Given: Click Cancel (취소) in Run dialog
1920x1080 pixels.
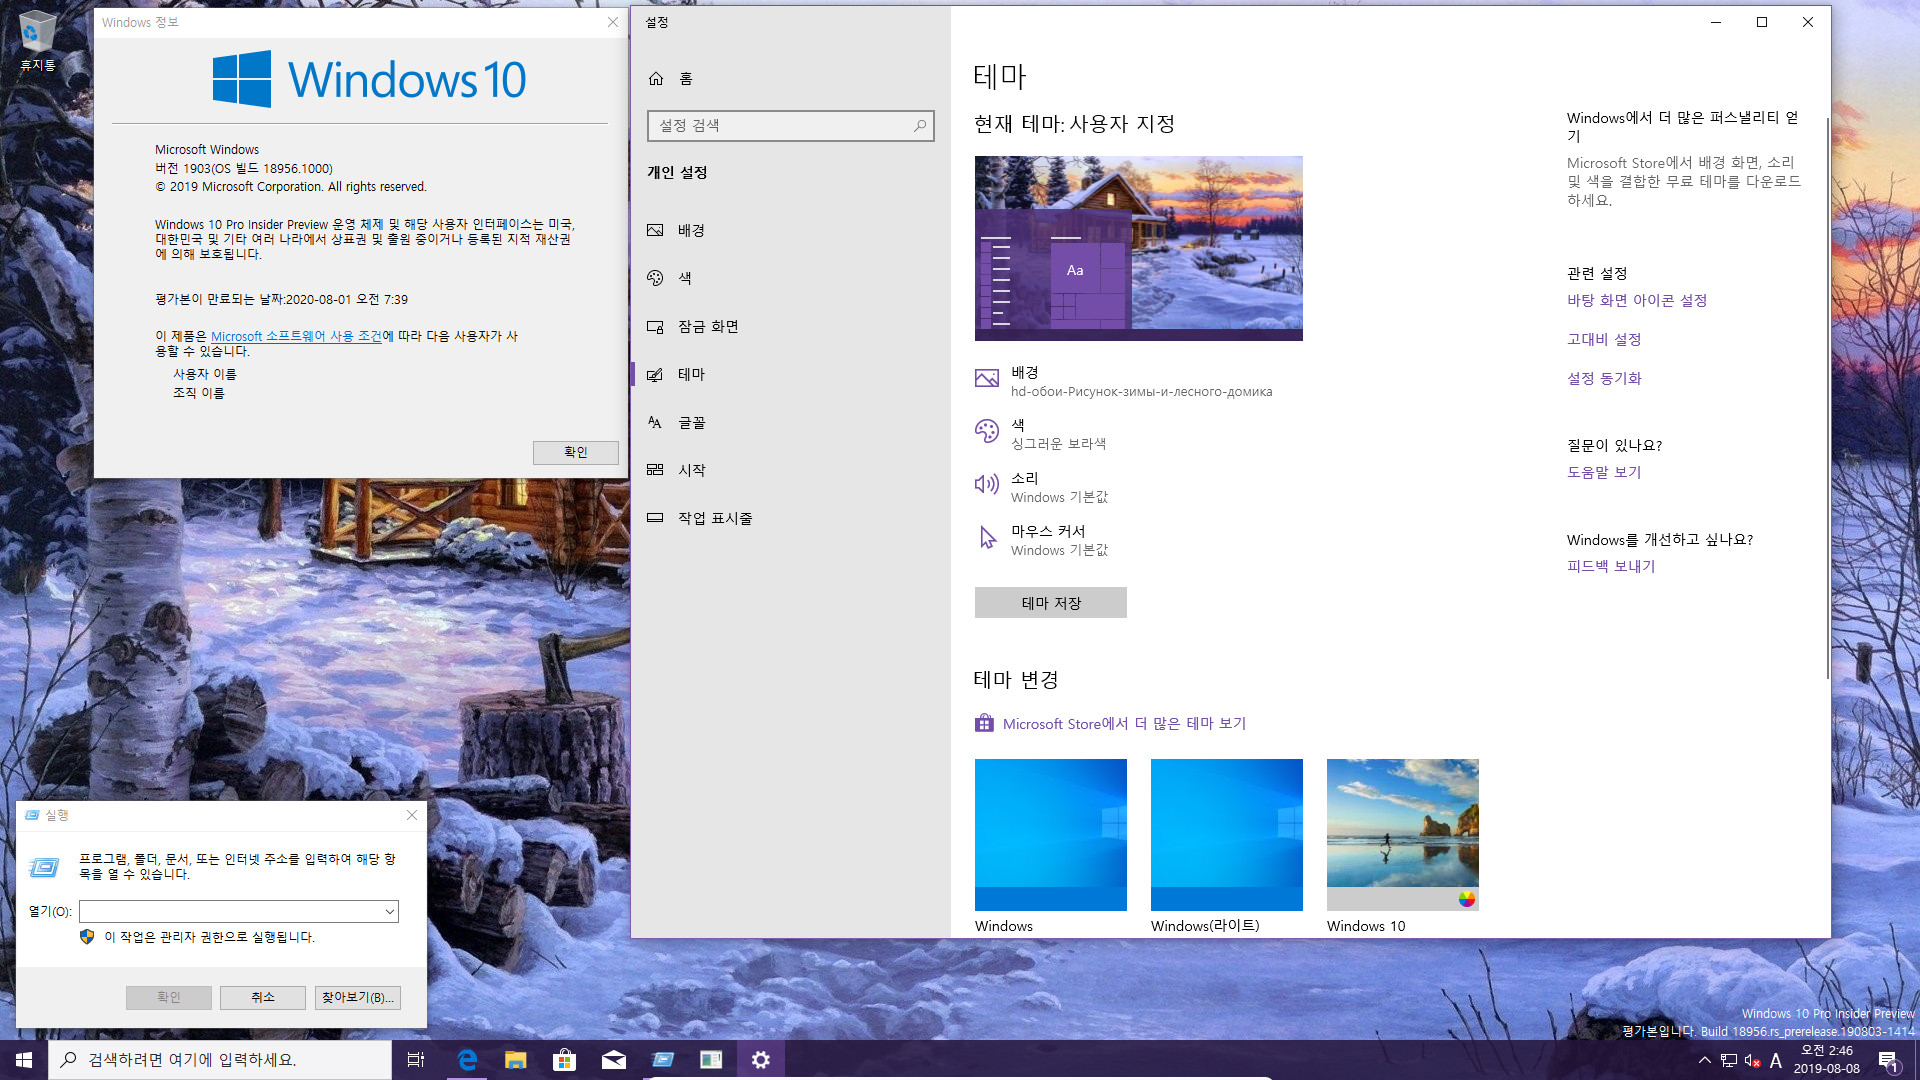Looking at the screenshot, I should 263,997.
